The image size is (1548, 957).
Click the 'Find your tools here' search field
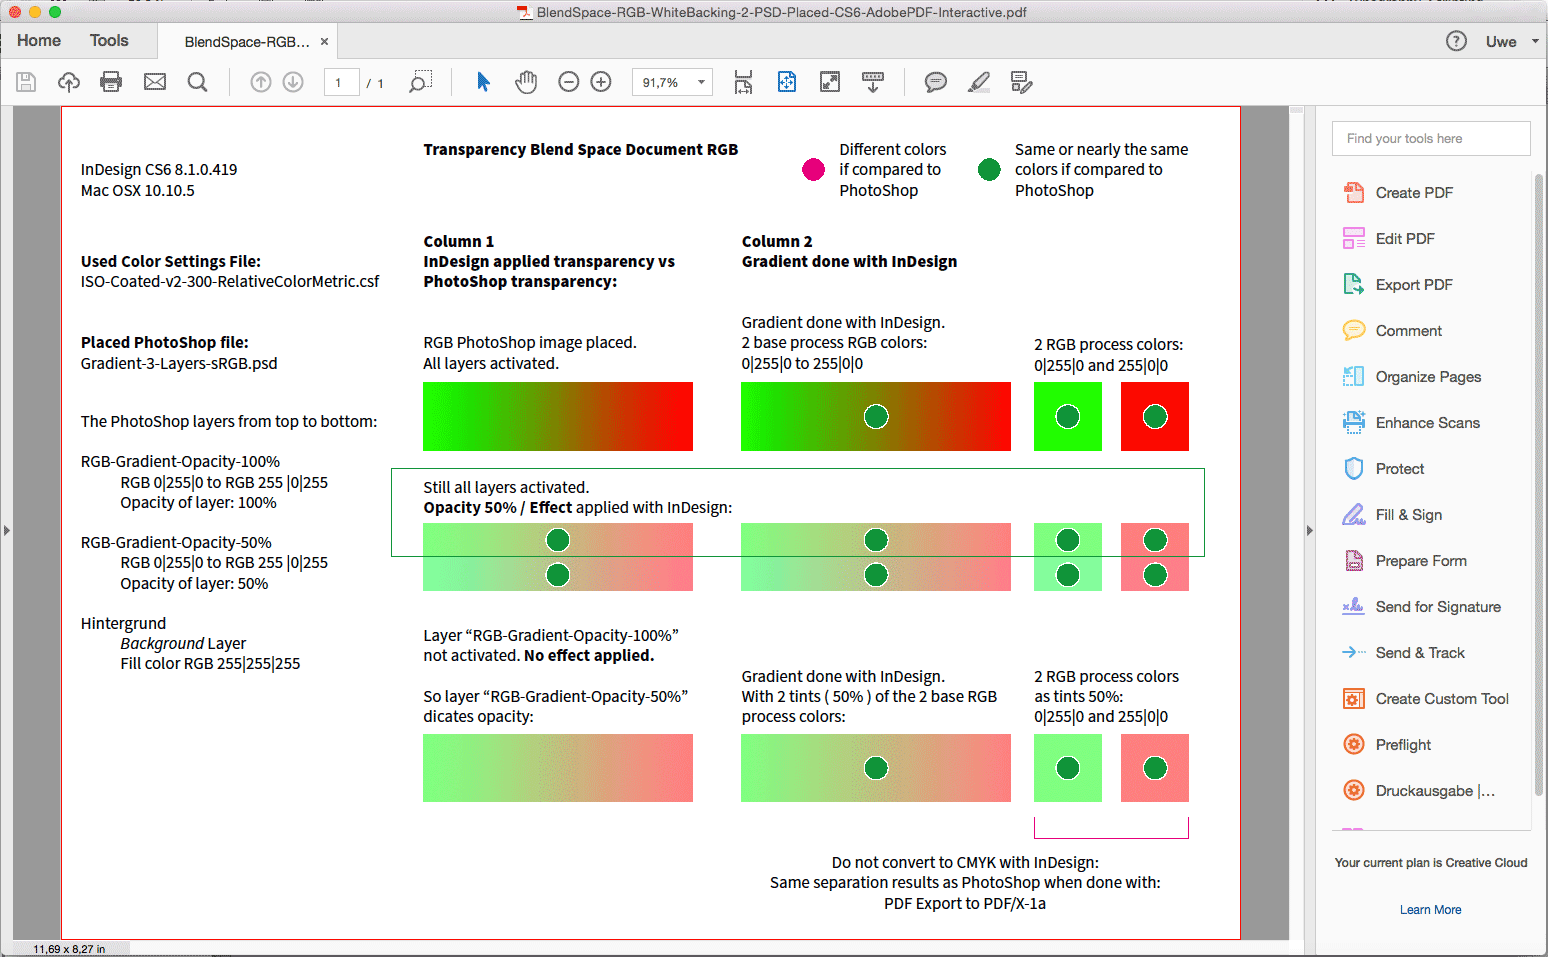(x=1431, y=139)
